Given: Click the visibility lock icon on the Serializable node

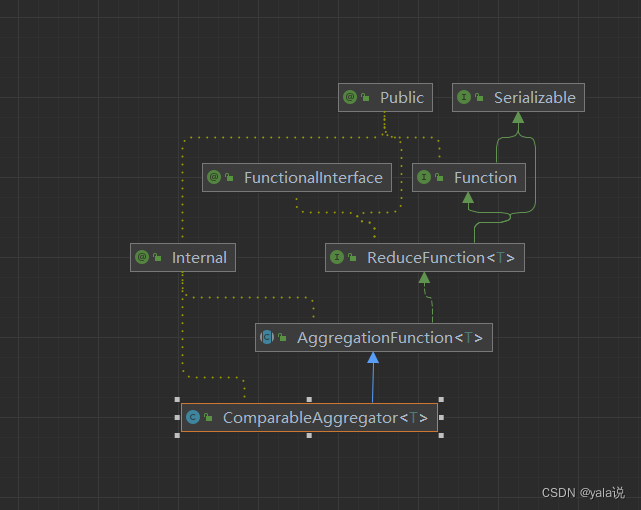Looking at the screenshot, I should (x=480, y=98).
